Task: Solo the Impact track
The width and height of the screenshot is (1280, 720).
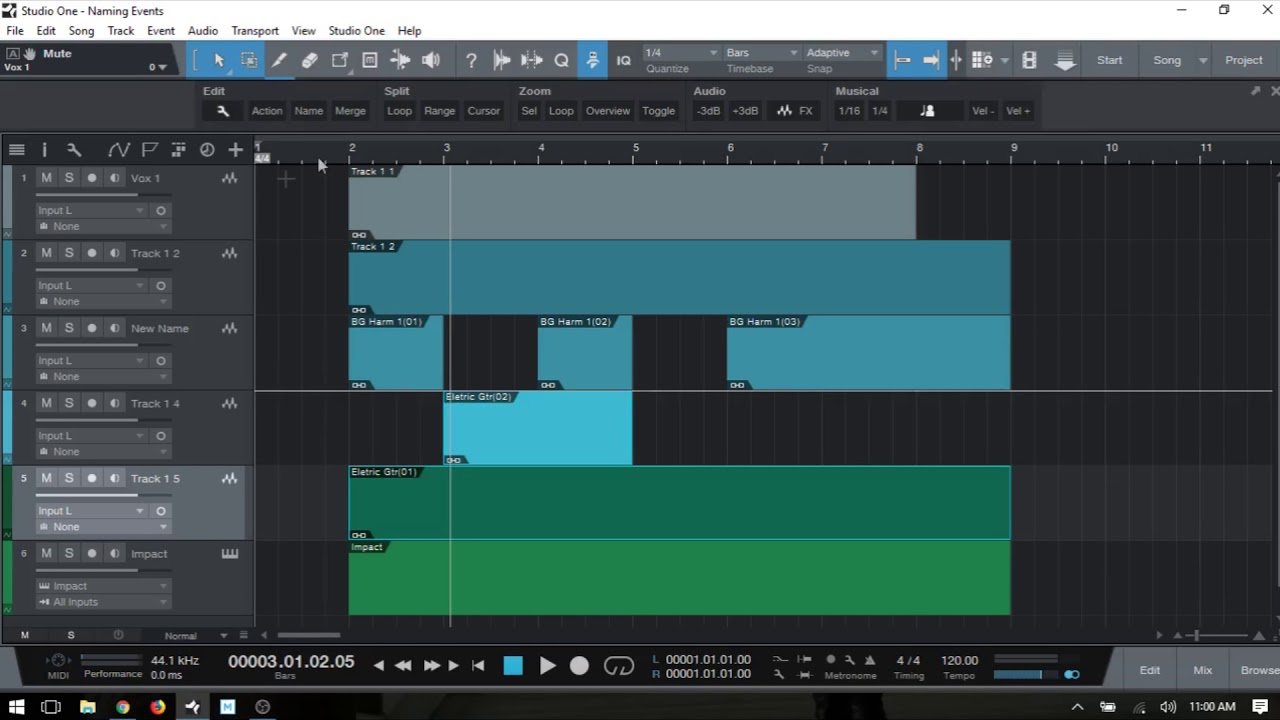Action: click(x=69, y=553)
